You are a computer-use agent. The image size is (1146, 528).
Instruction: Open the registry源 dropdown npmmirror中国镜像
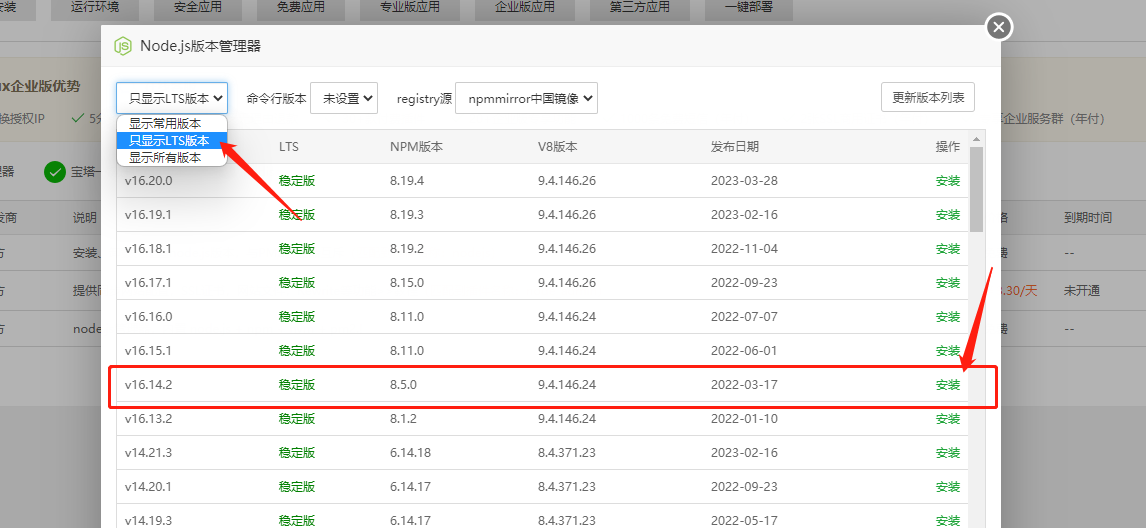coord(526,98)
